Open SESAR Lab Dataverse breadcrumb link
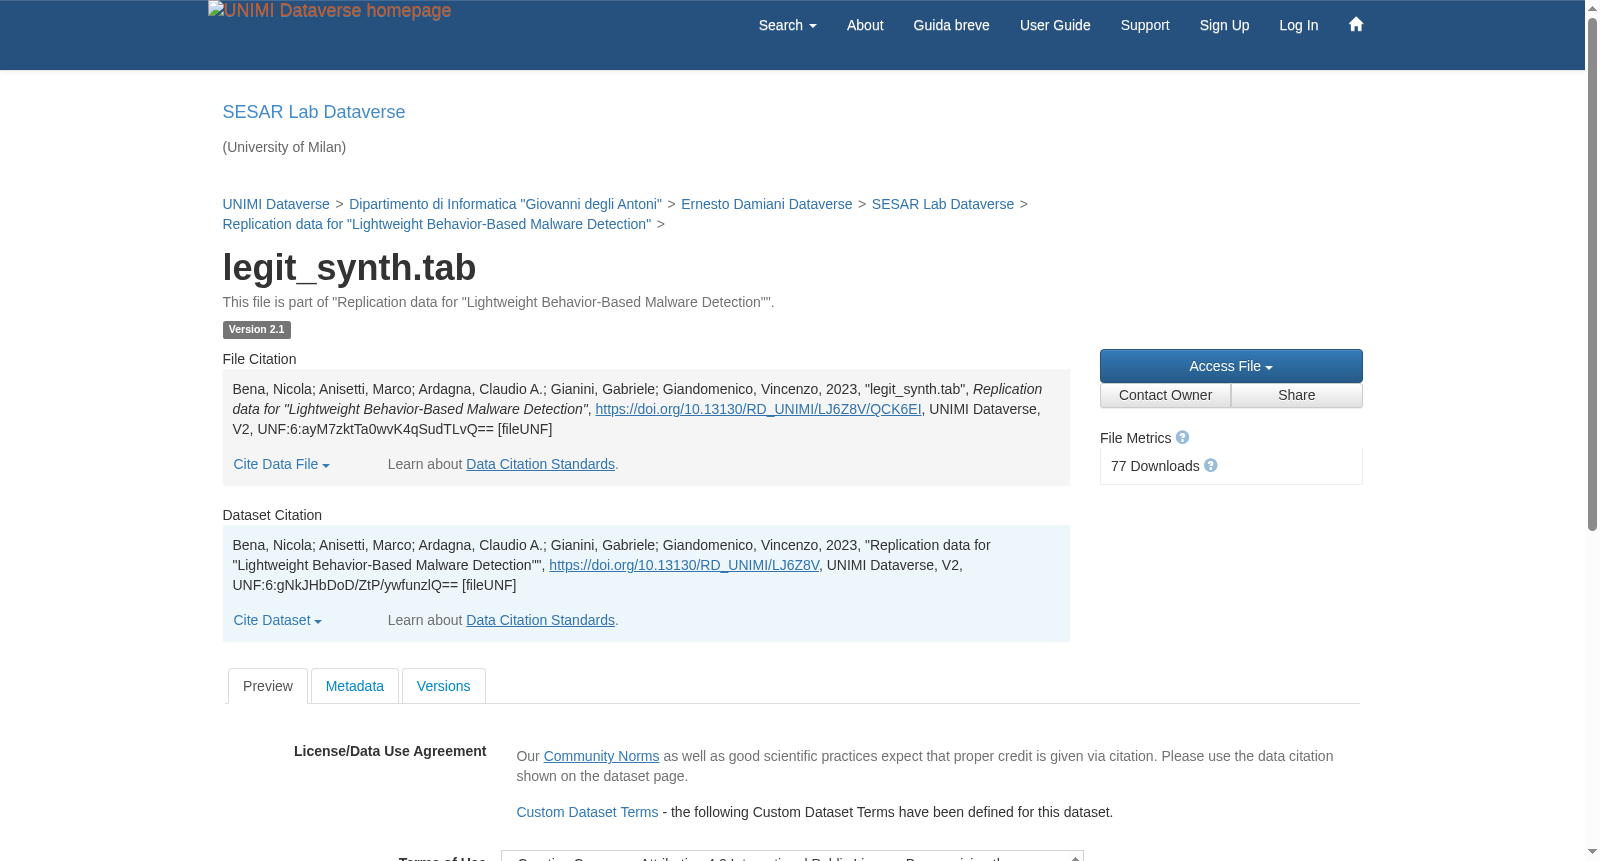Screen dimensions: 1600x861 (x=943, y=204)
